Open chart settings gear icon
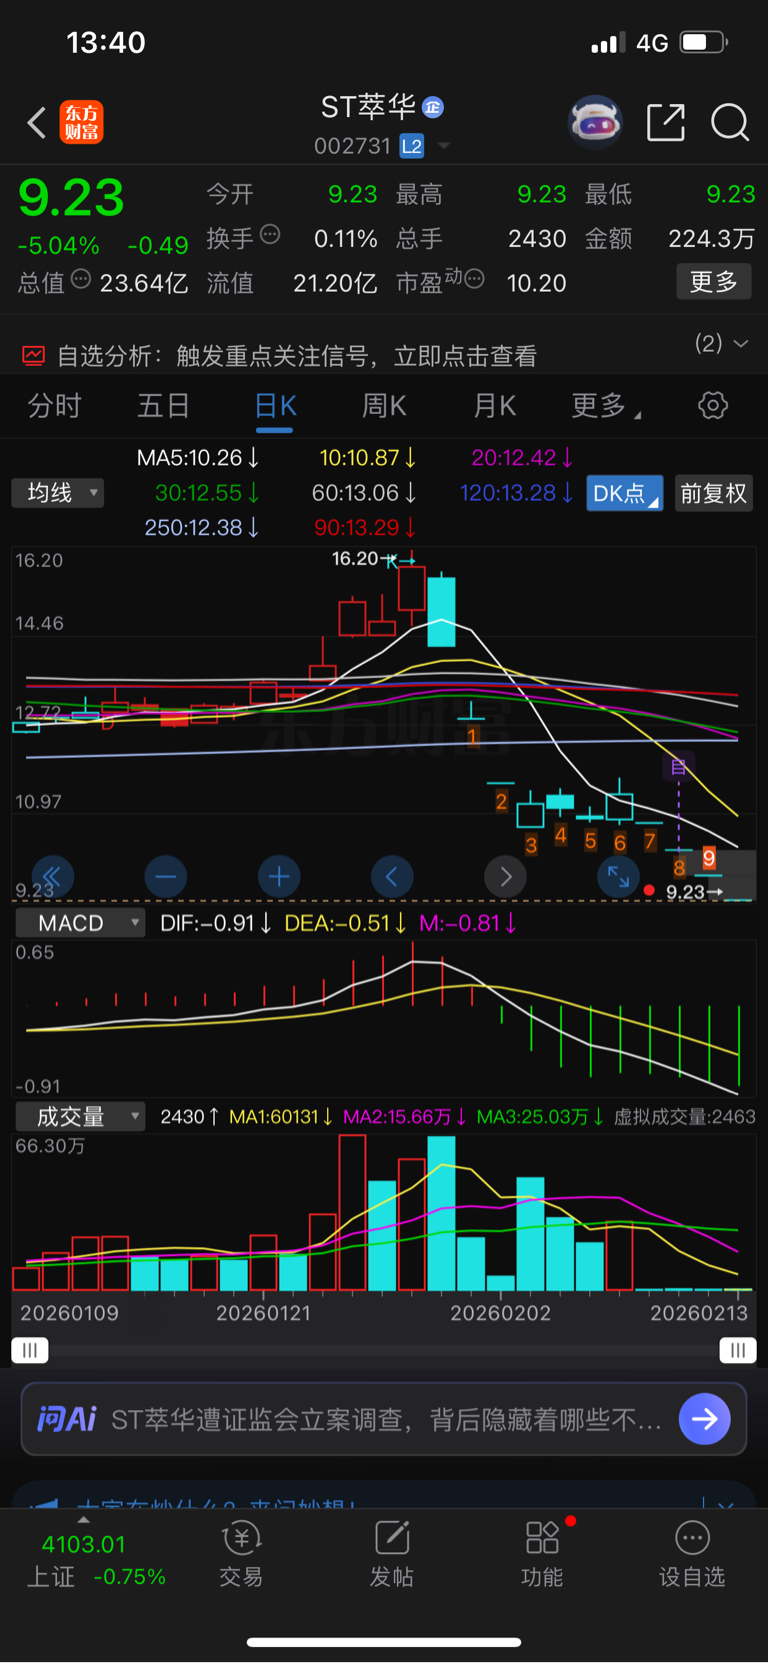768x1663 pixels. point(713,405)
